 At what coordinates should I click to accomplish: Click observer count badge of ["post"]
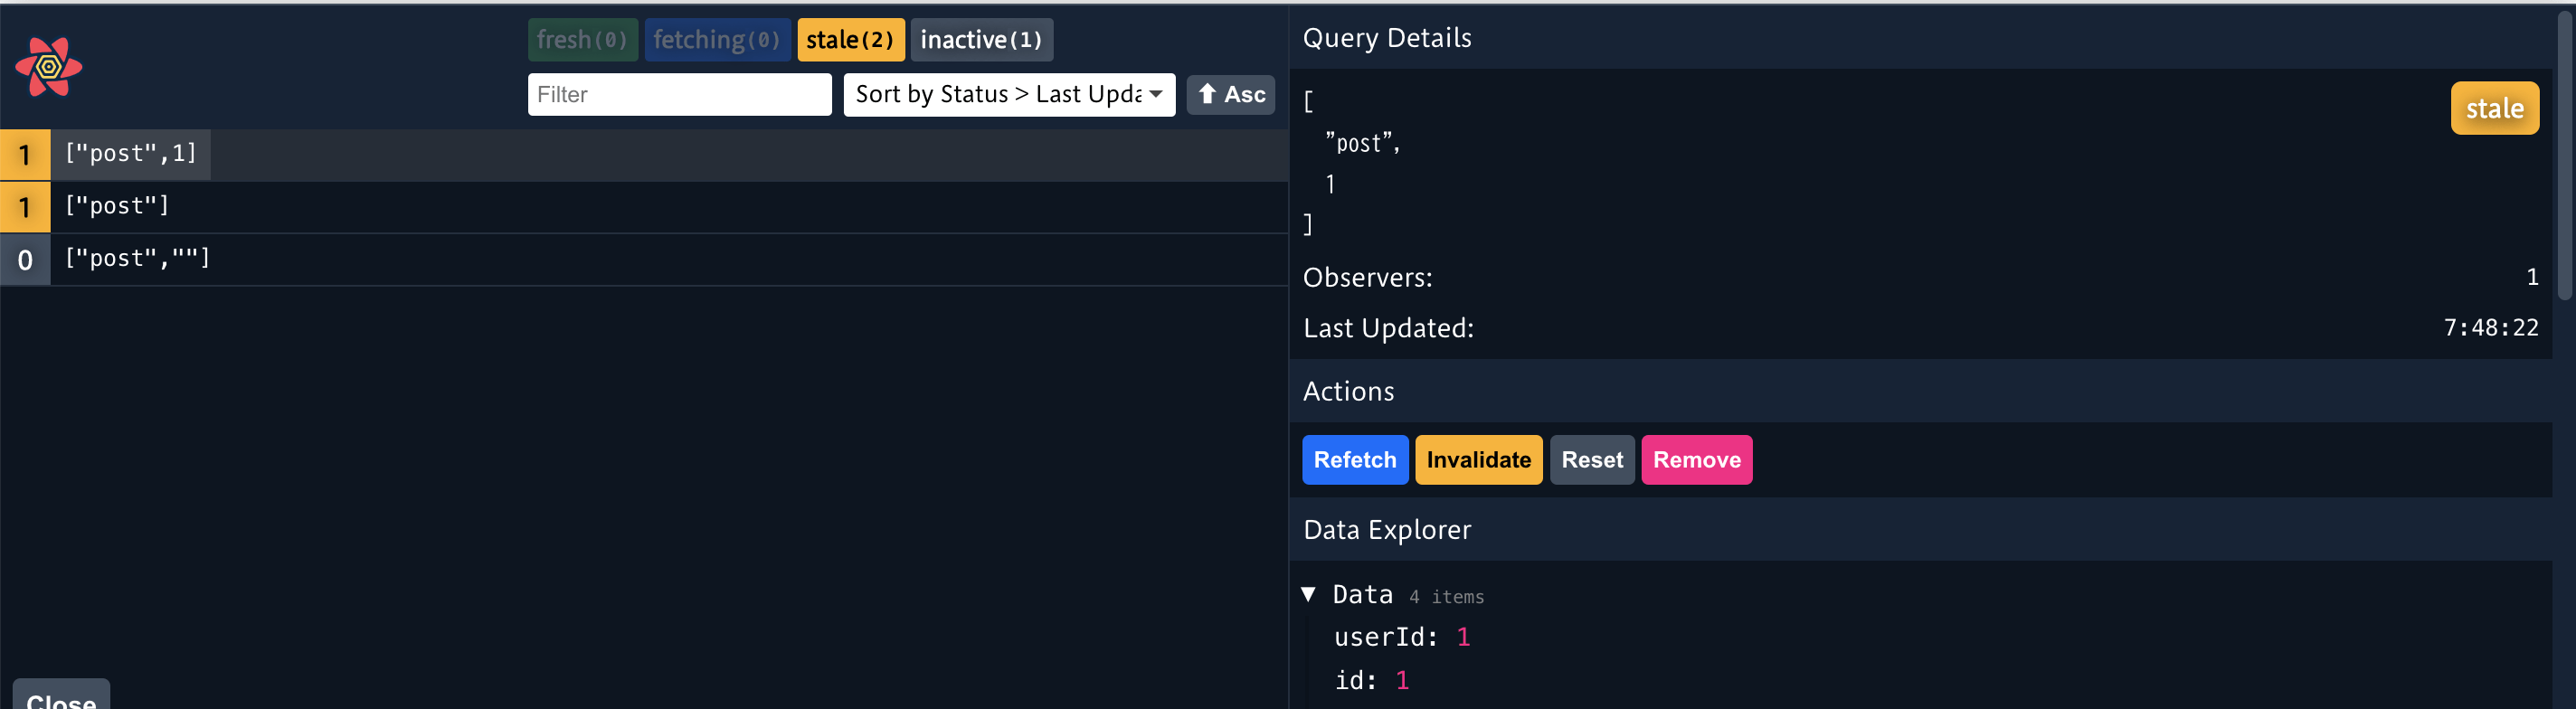click(x=25, y=207)
